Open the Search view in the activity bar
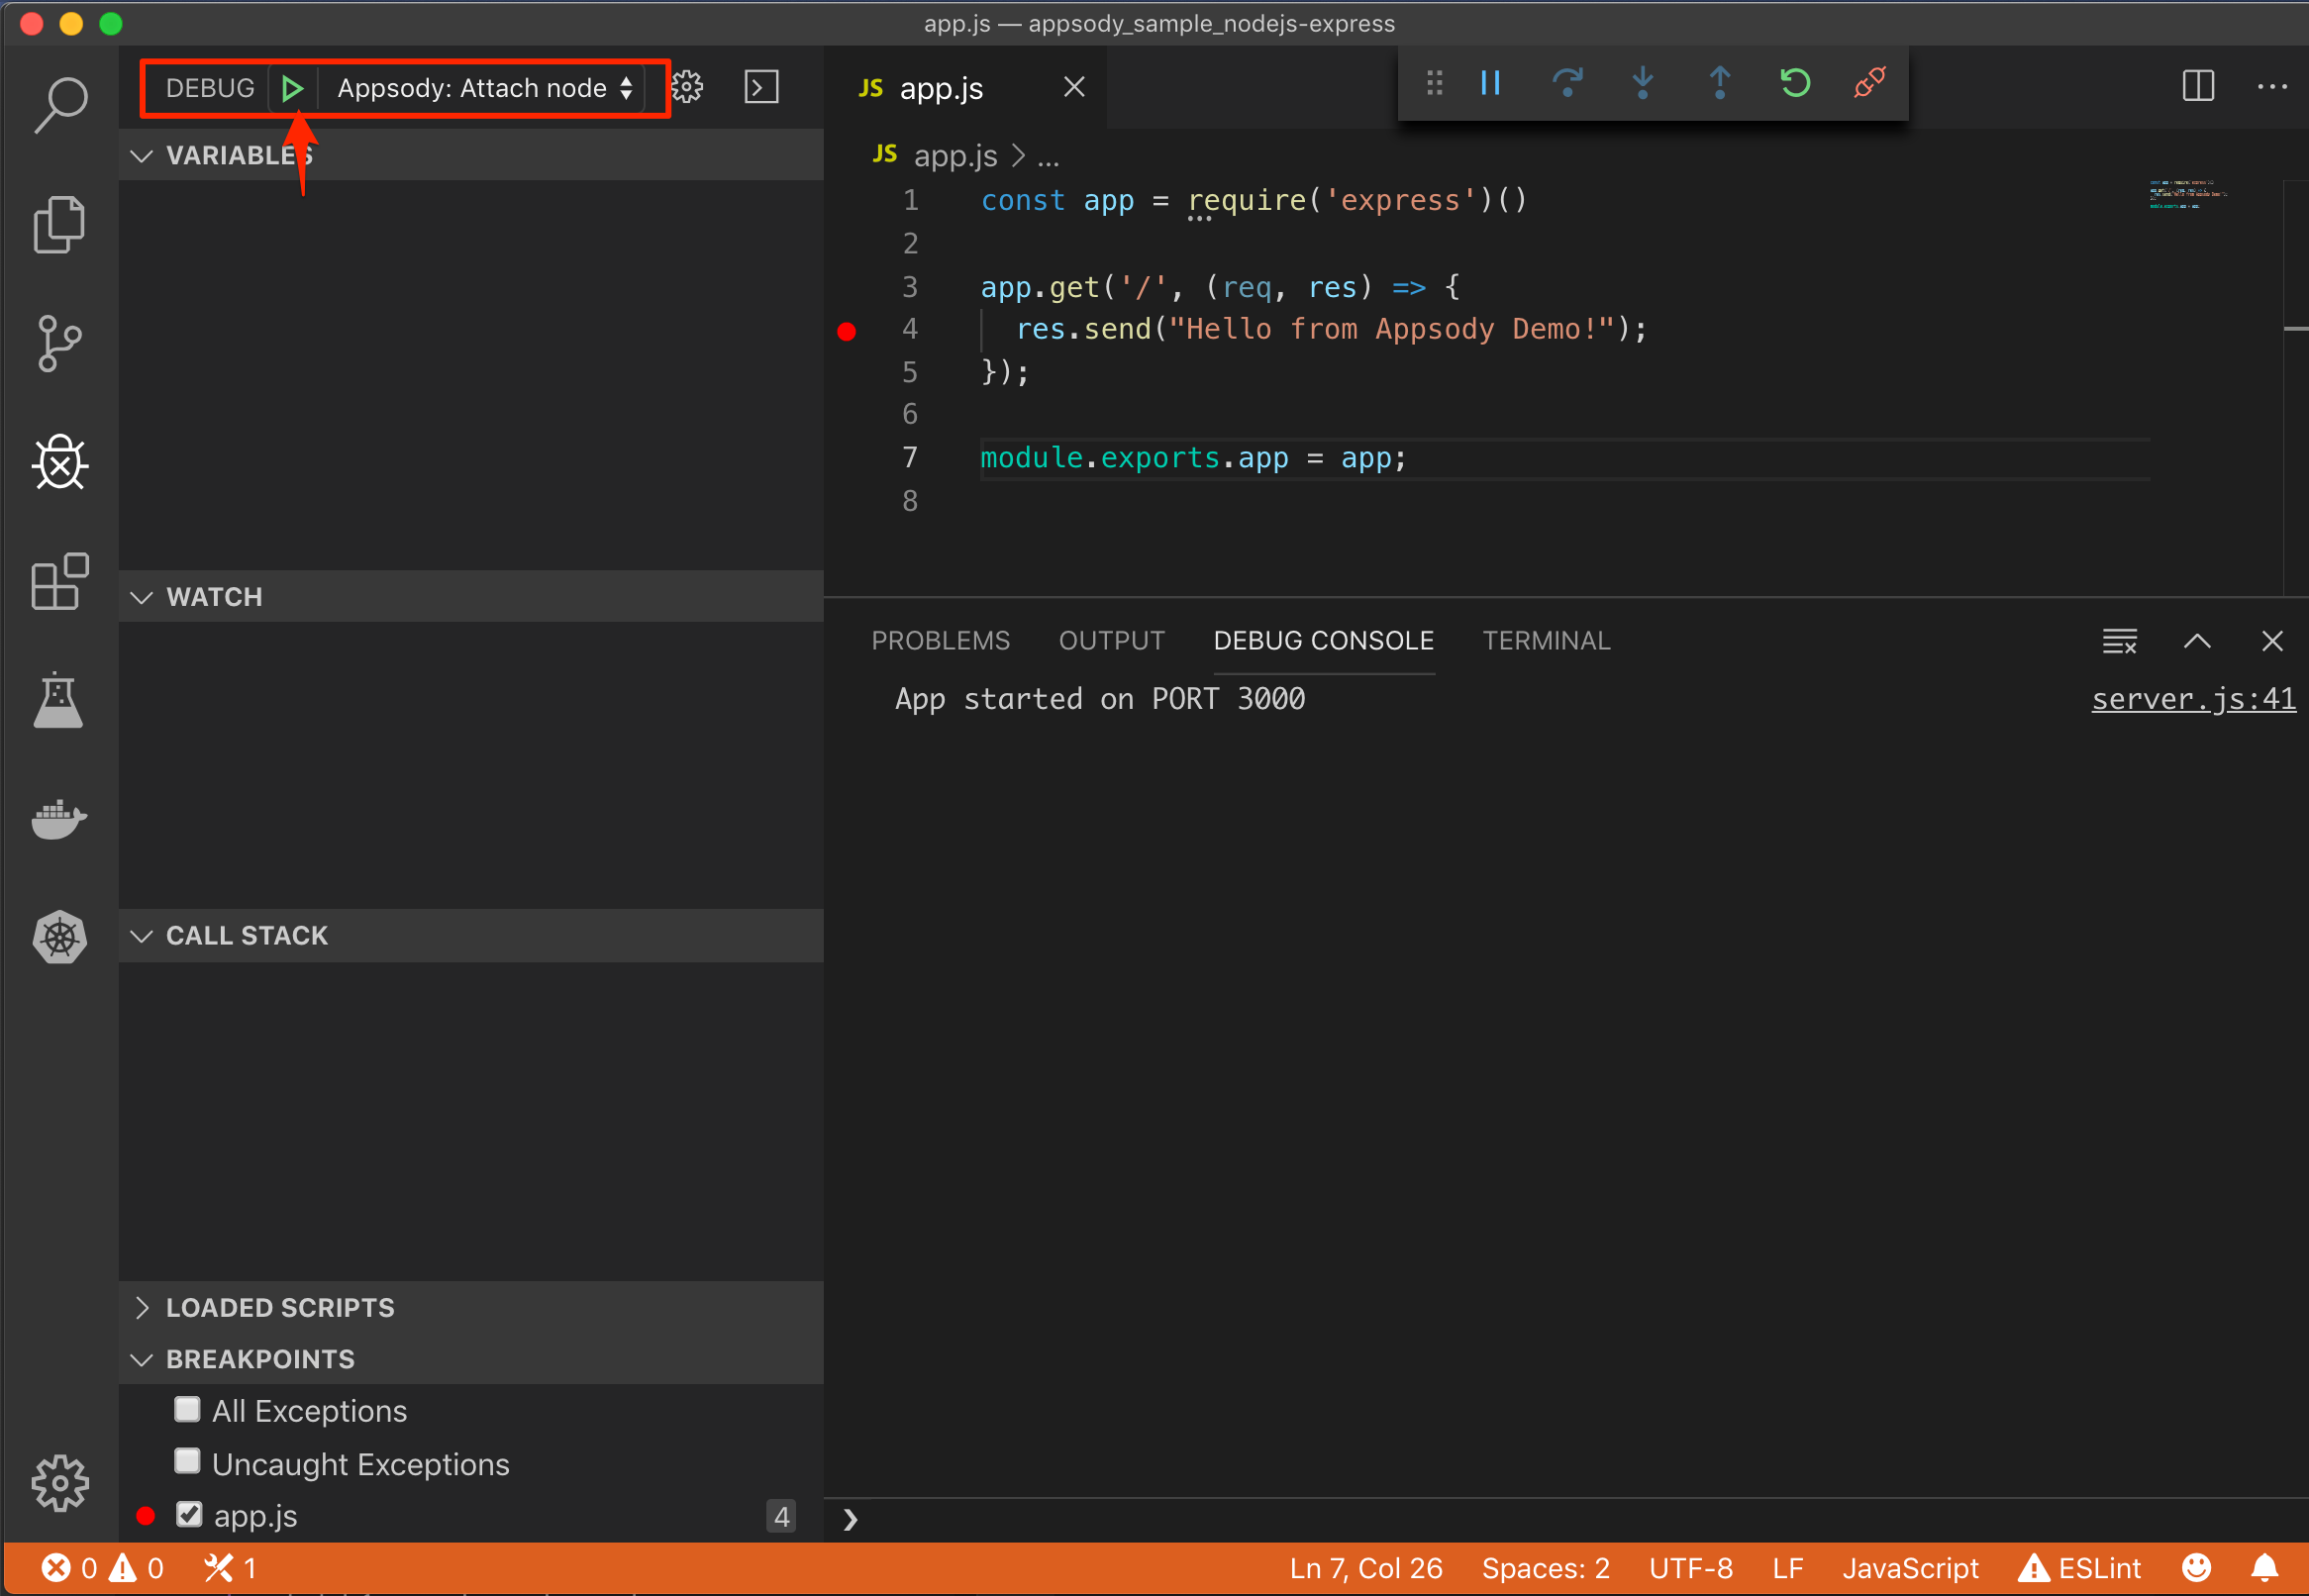The height and width of the screenshot is (1596, 2309). click(60, 105)
